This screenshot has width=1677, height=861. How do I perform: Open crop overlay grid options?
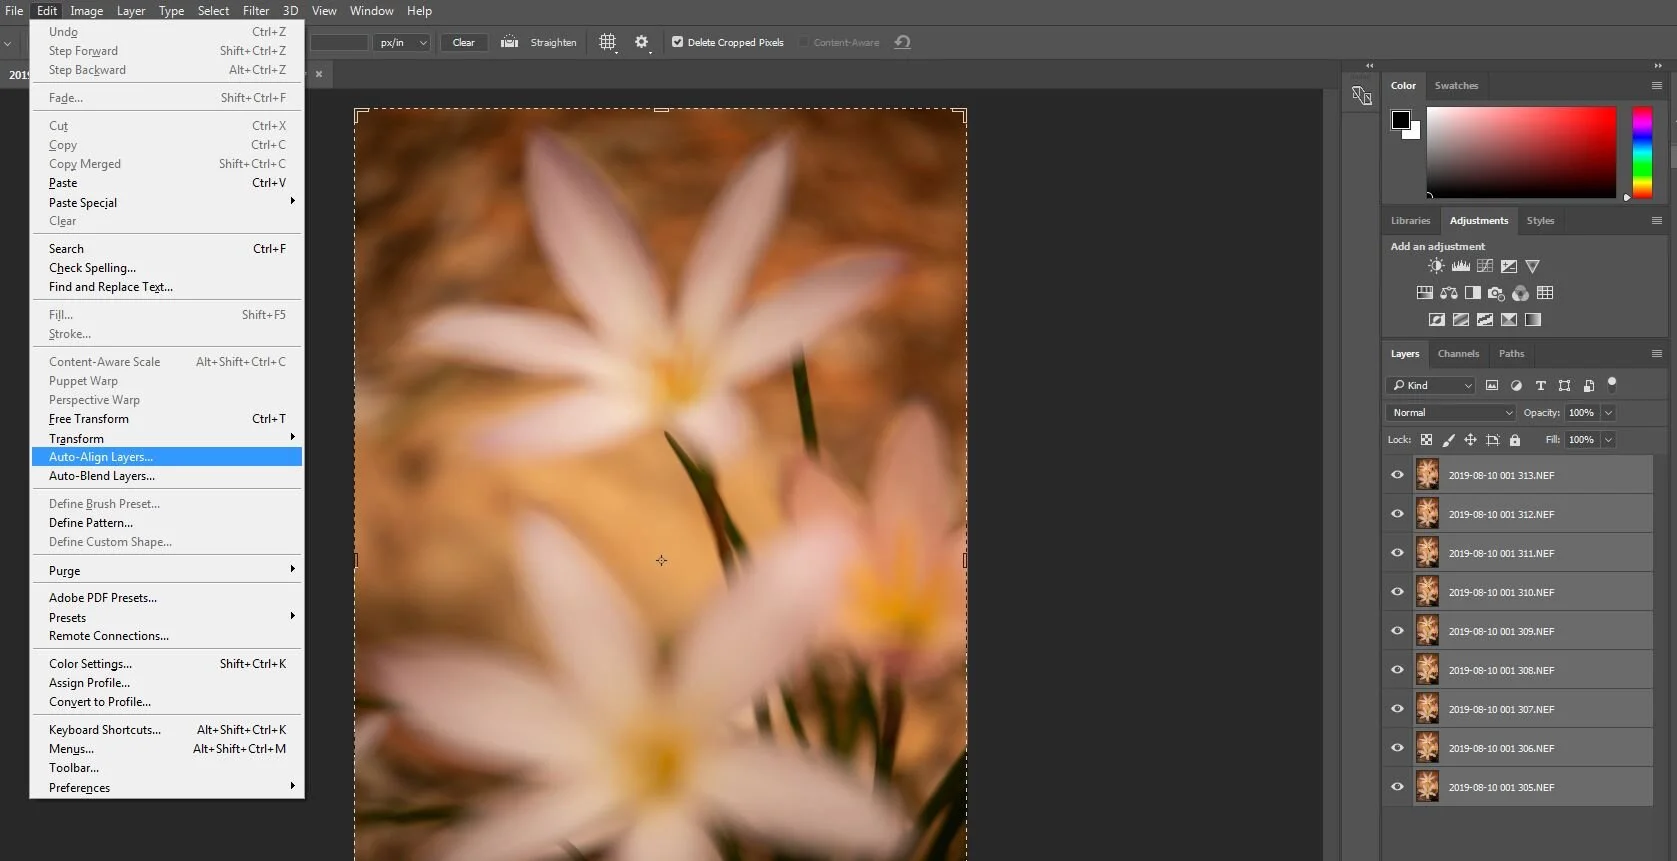(x=607, y=42)
